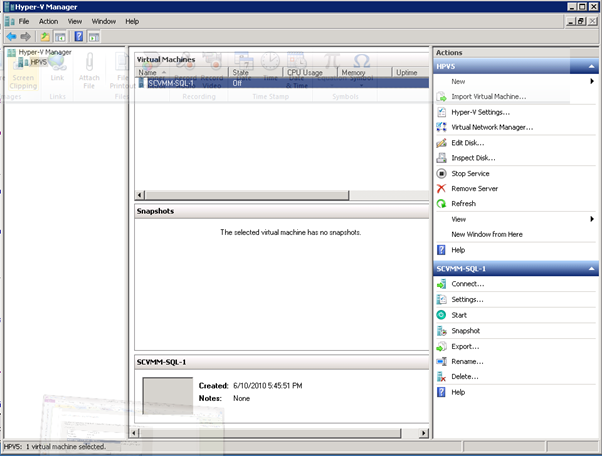602x456 pixels.
Task: Expand the View submenu arrow
Action: 592,219
